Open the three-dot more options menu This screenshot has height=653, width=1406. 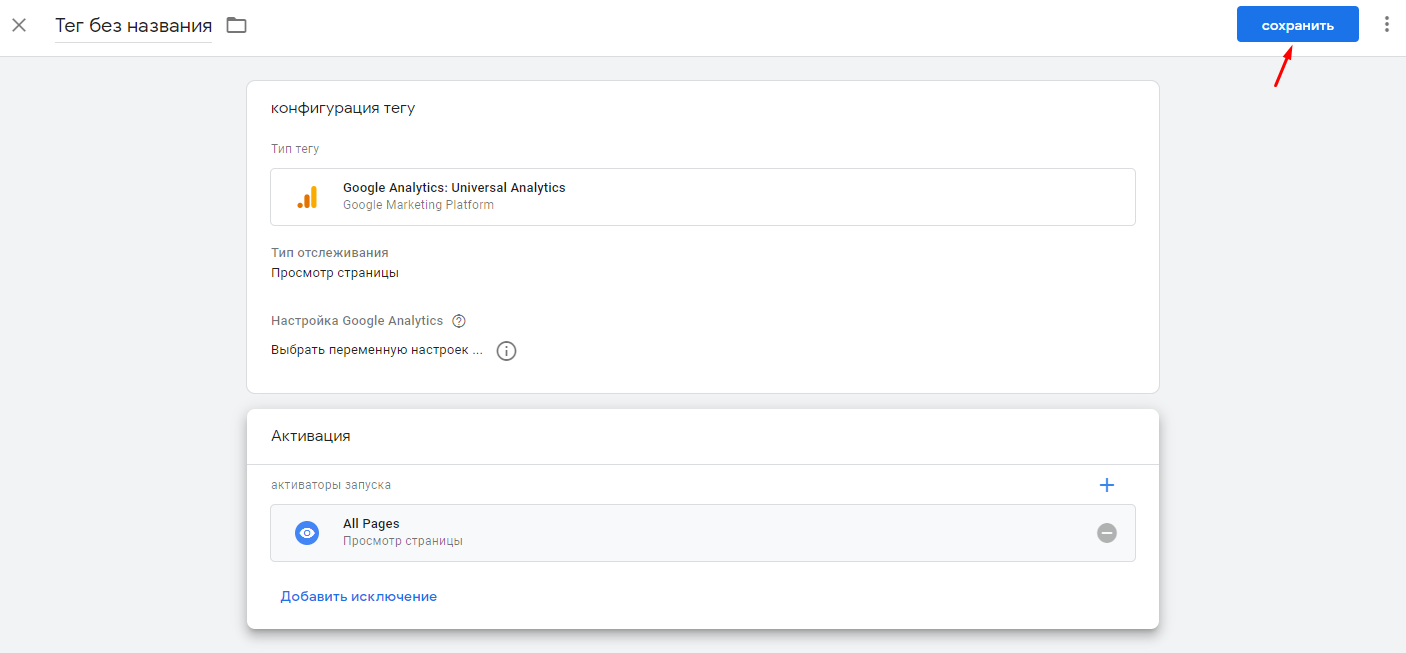click(1386, 24)
